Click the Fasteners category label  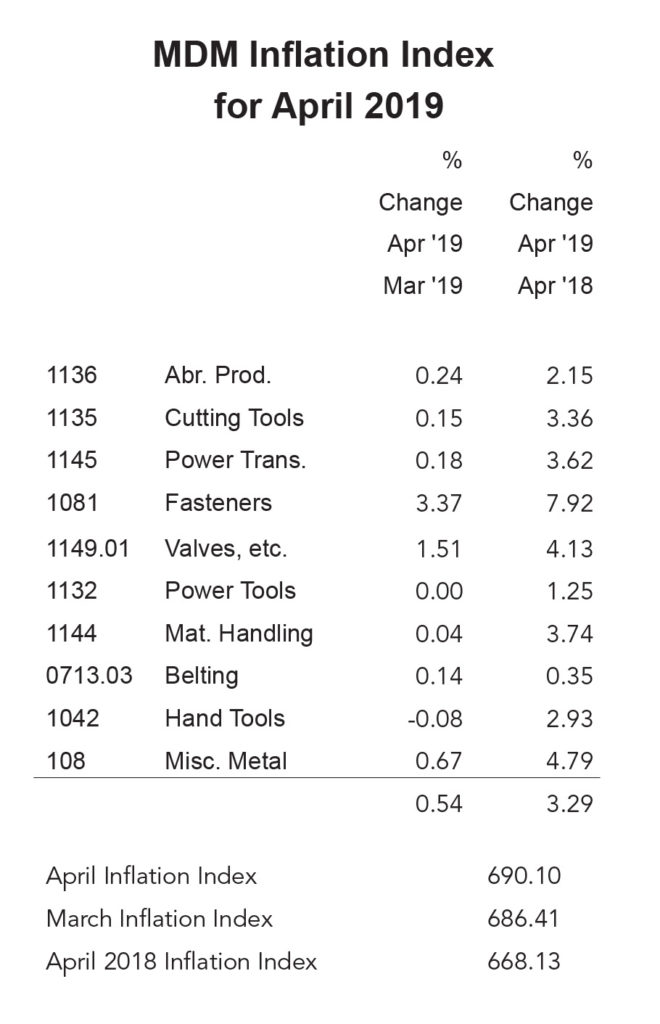pos(218,503)
